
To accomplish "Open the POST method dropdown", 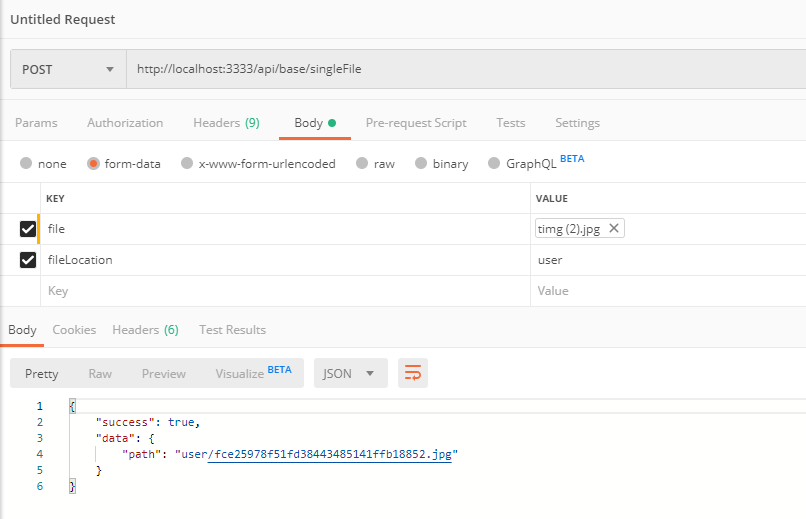I will point(68,69).
